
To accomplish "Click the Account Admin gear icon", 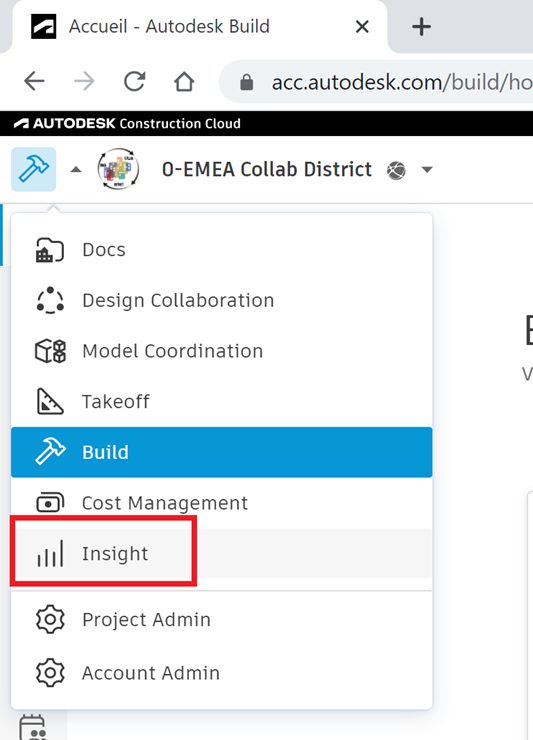I will 50,673.
